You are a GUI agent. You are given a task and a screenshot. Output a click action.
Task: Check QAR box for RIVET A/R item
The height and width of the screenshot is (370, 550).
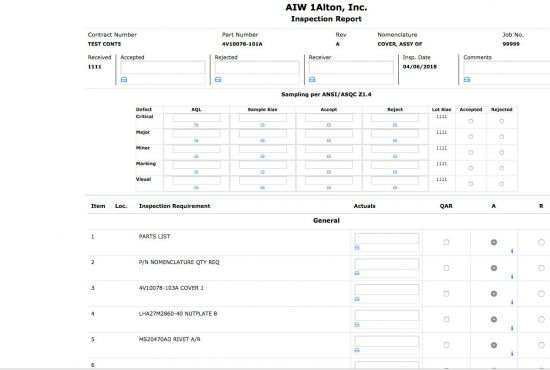tap(446, 345)
